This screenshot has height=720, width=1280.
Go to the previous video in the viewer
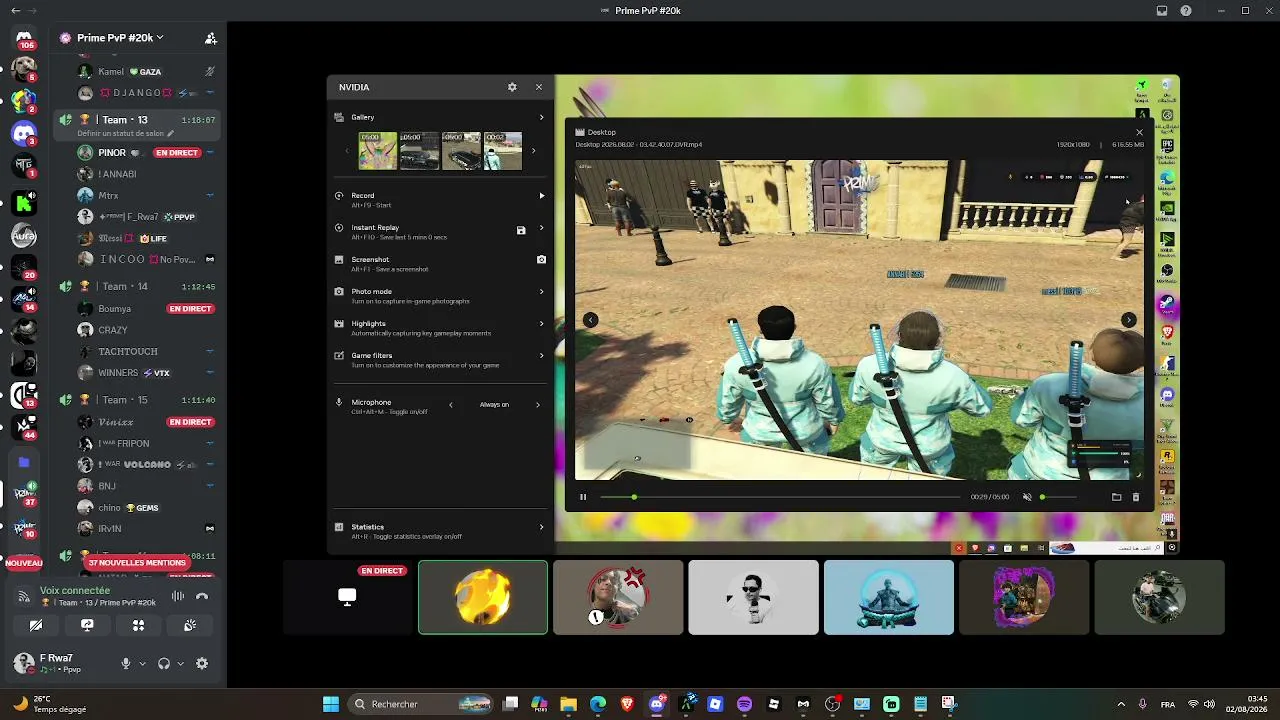(x=590, y=320)
